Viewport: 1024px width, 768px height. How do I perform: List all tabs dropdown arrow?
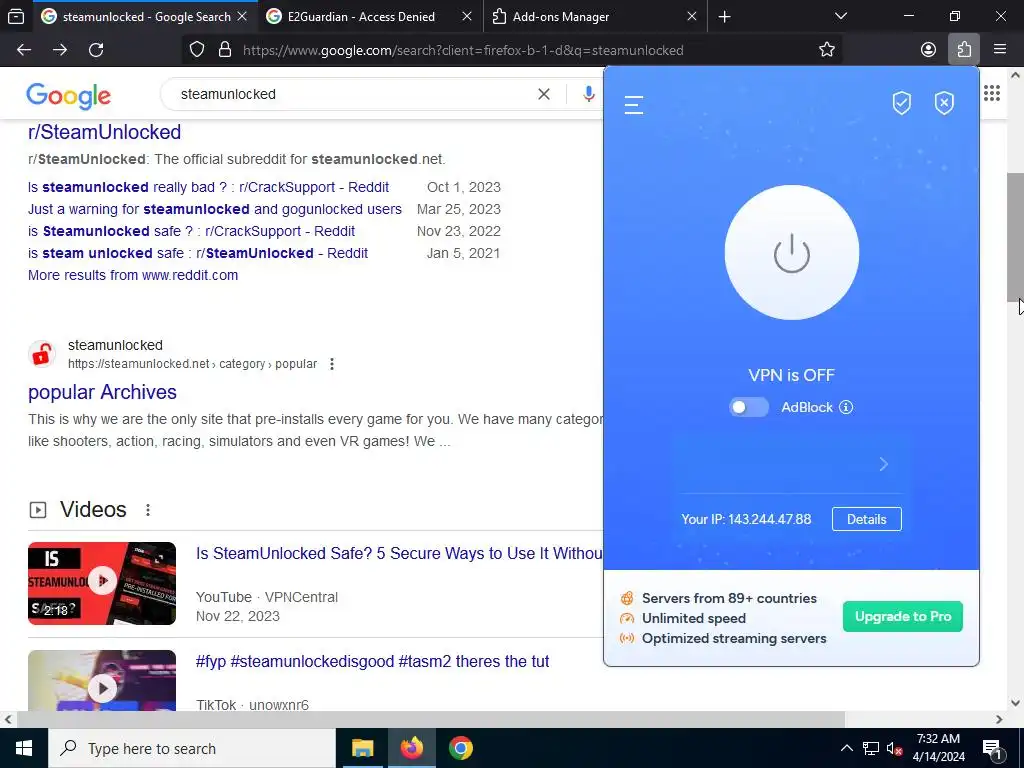pos(841,16)
